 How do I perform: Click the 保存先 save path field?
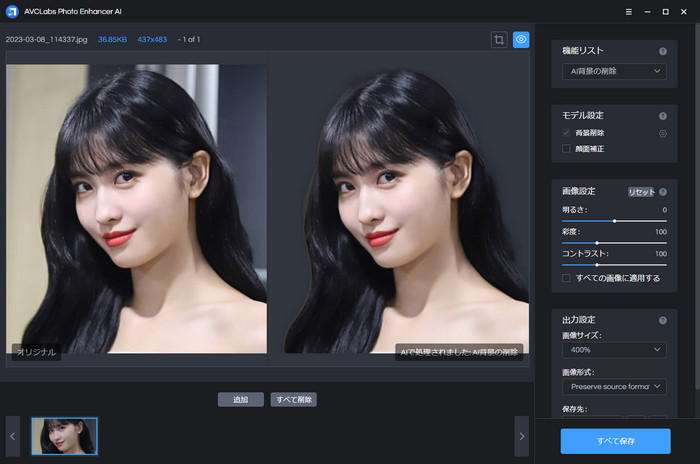[592, 417]
